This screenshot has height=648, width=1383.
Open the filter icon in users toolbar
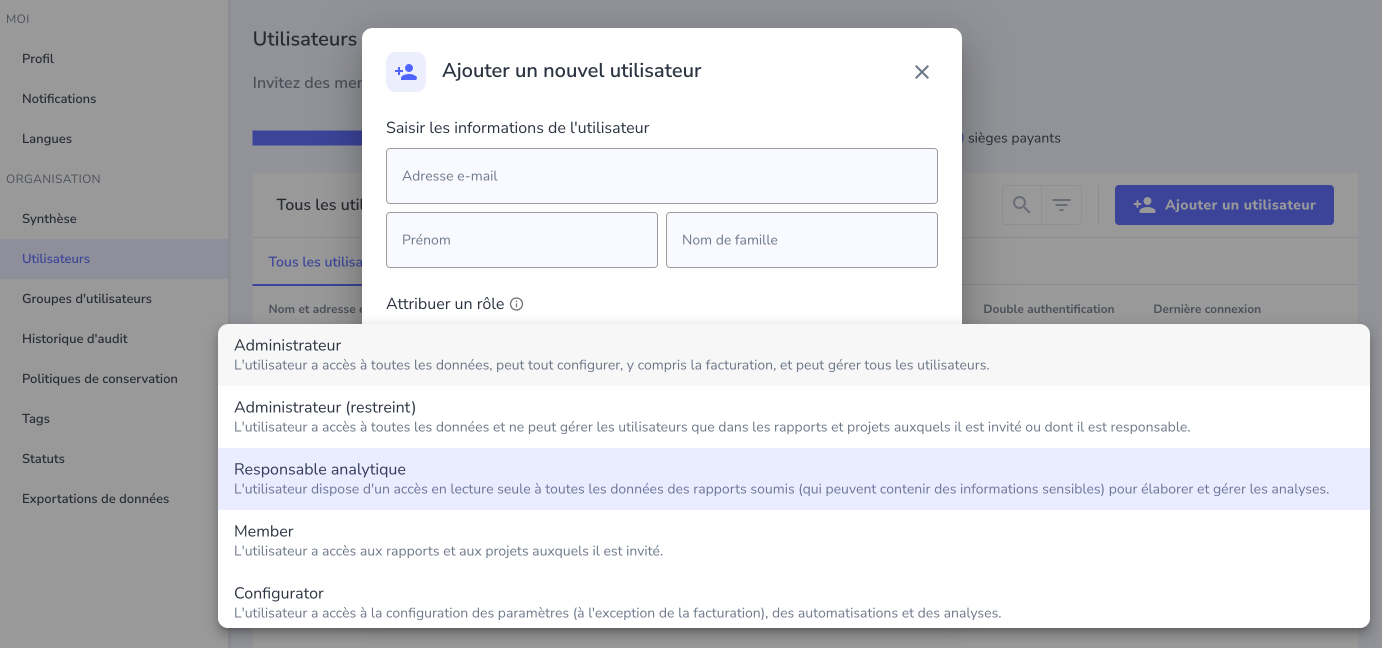(1061, 205)
